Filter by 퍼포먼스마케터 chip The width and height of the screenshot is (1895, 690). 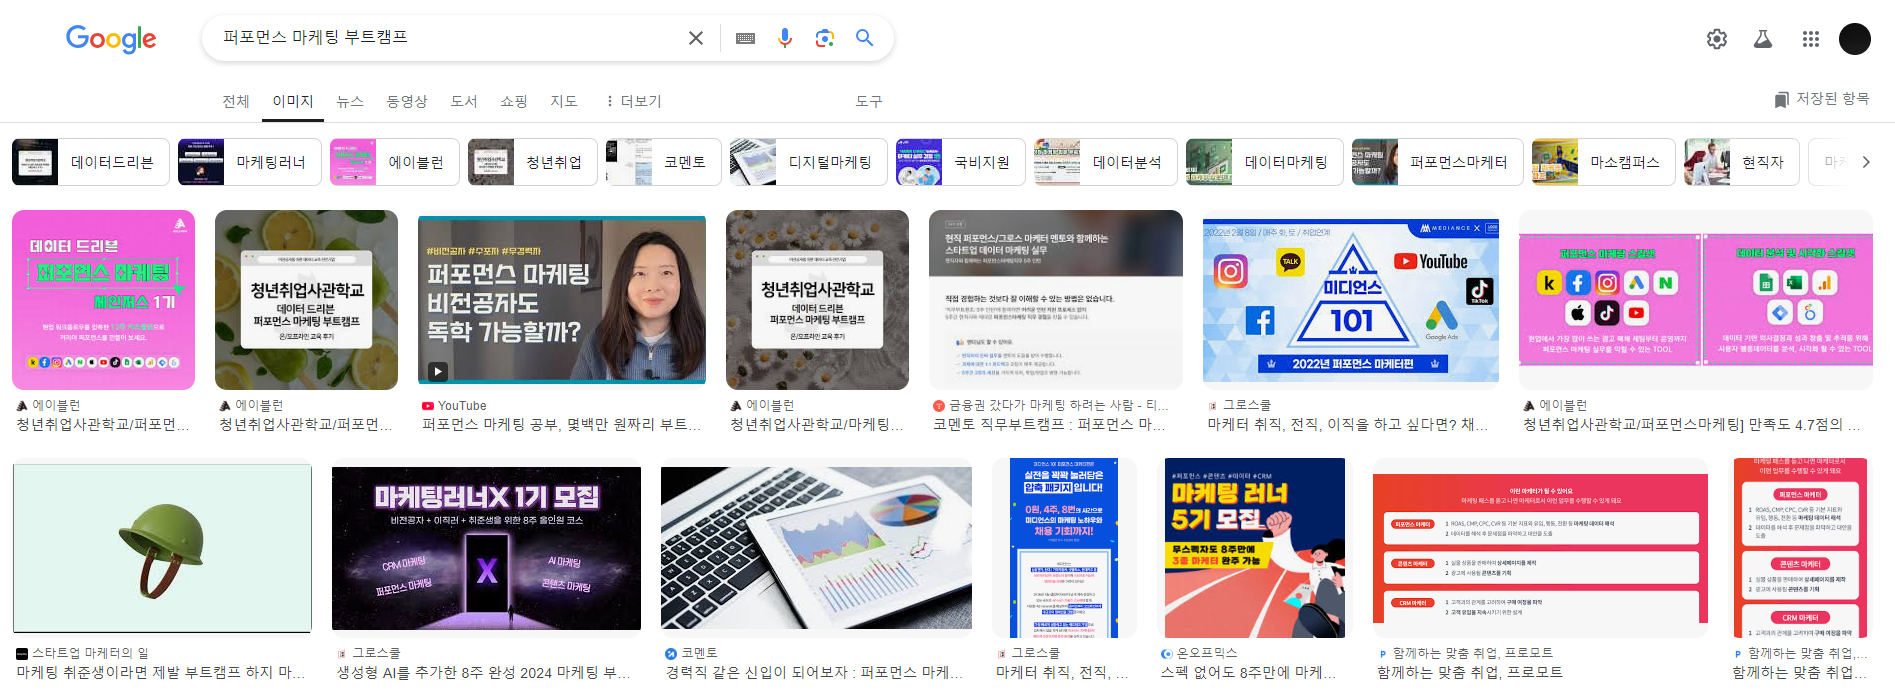point(1438,162)
